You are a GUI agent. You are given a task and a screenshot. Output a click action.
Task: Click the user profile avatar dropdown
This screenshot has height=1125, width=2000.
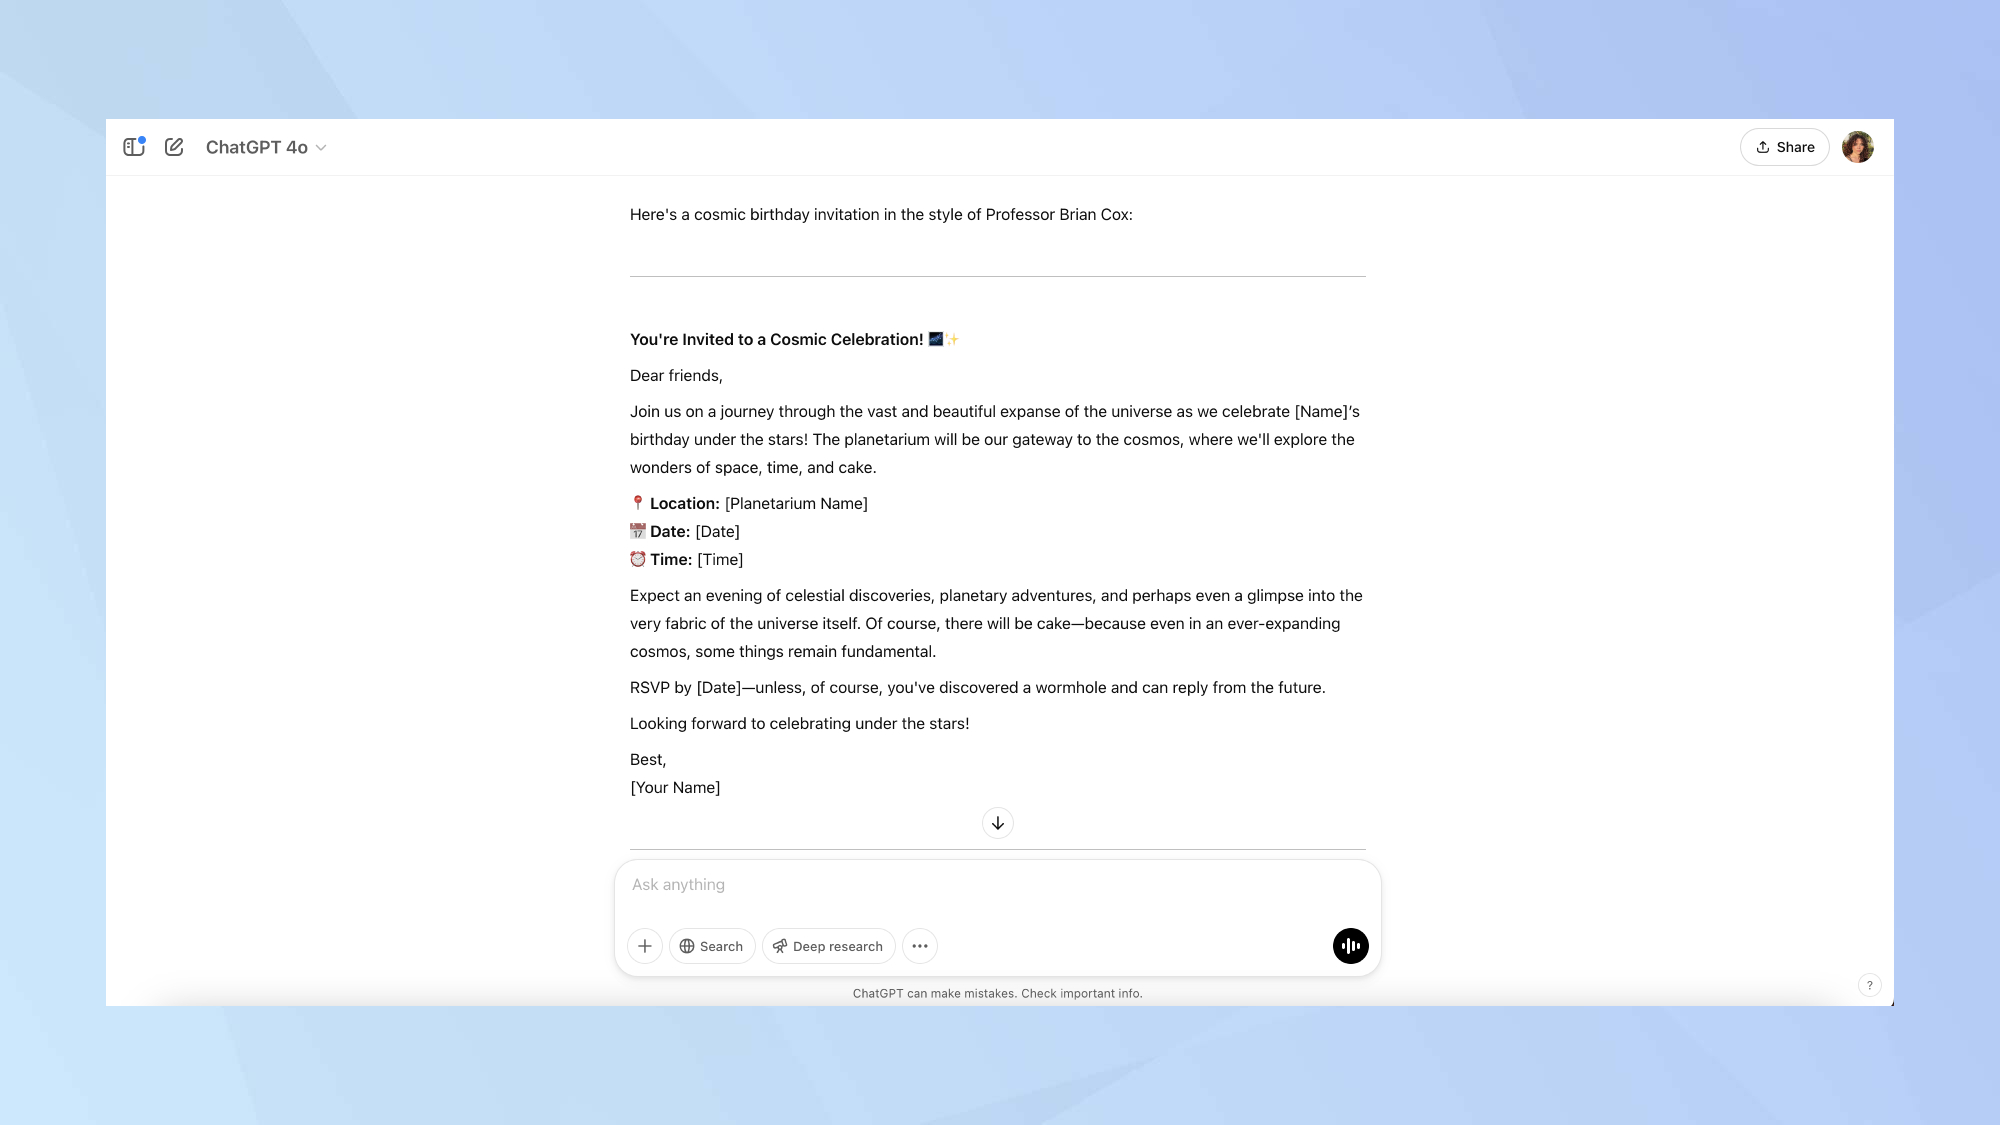(1857, 147)
